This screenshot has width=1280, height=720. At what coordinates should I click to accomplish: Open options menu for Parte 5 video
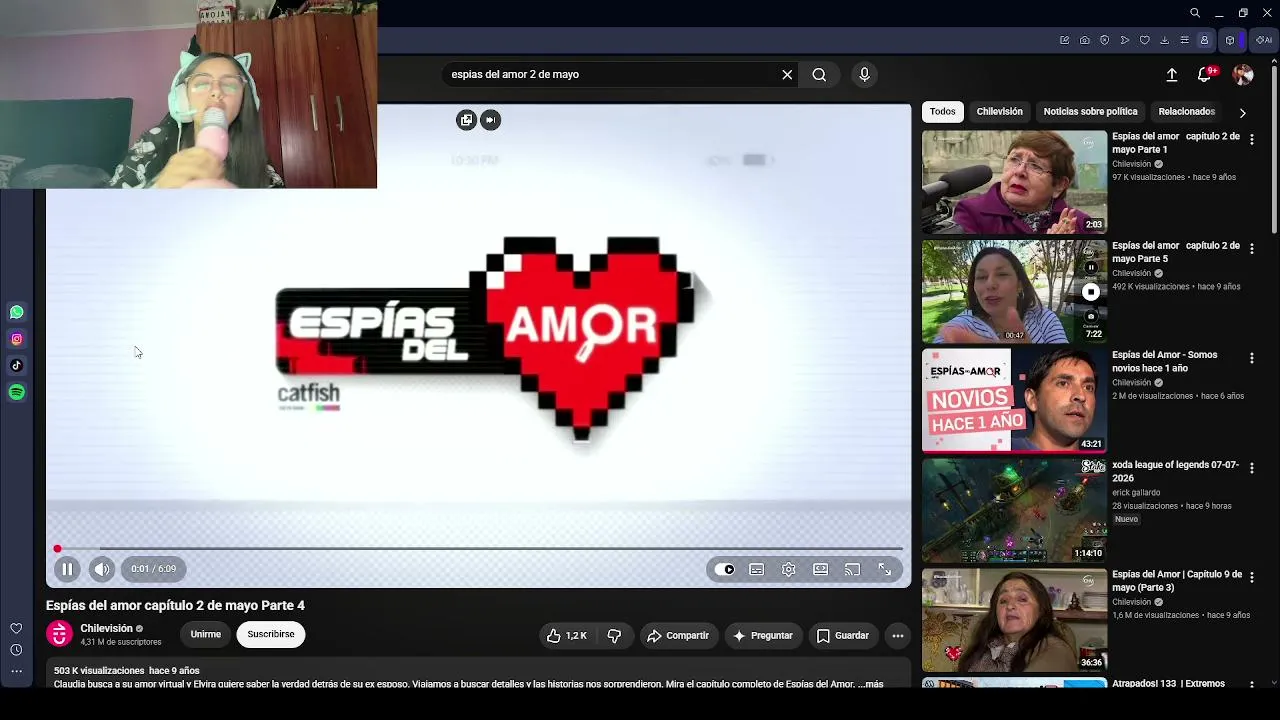1252,249
